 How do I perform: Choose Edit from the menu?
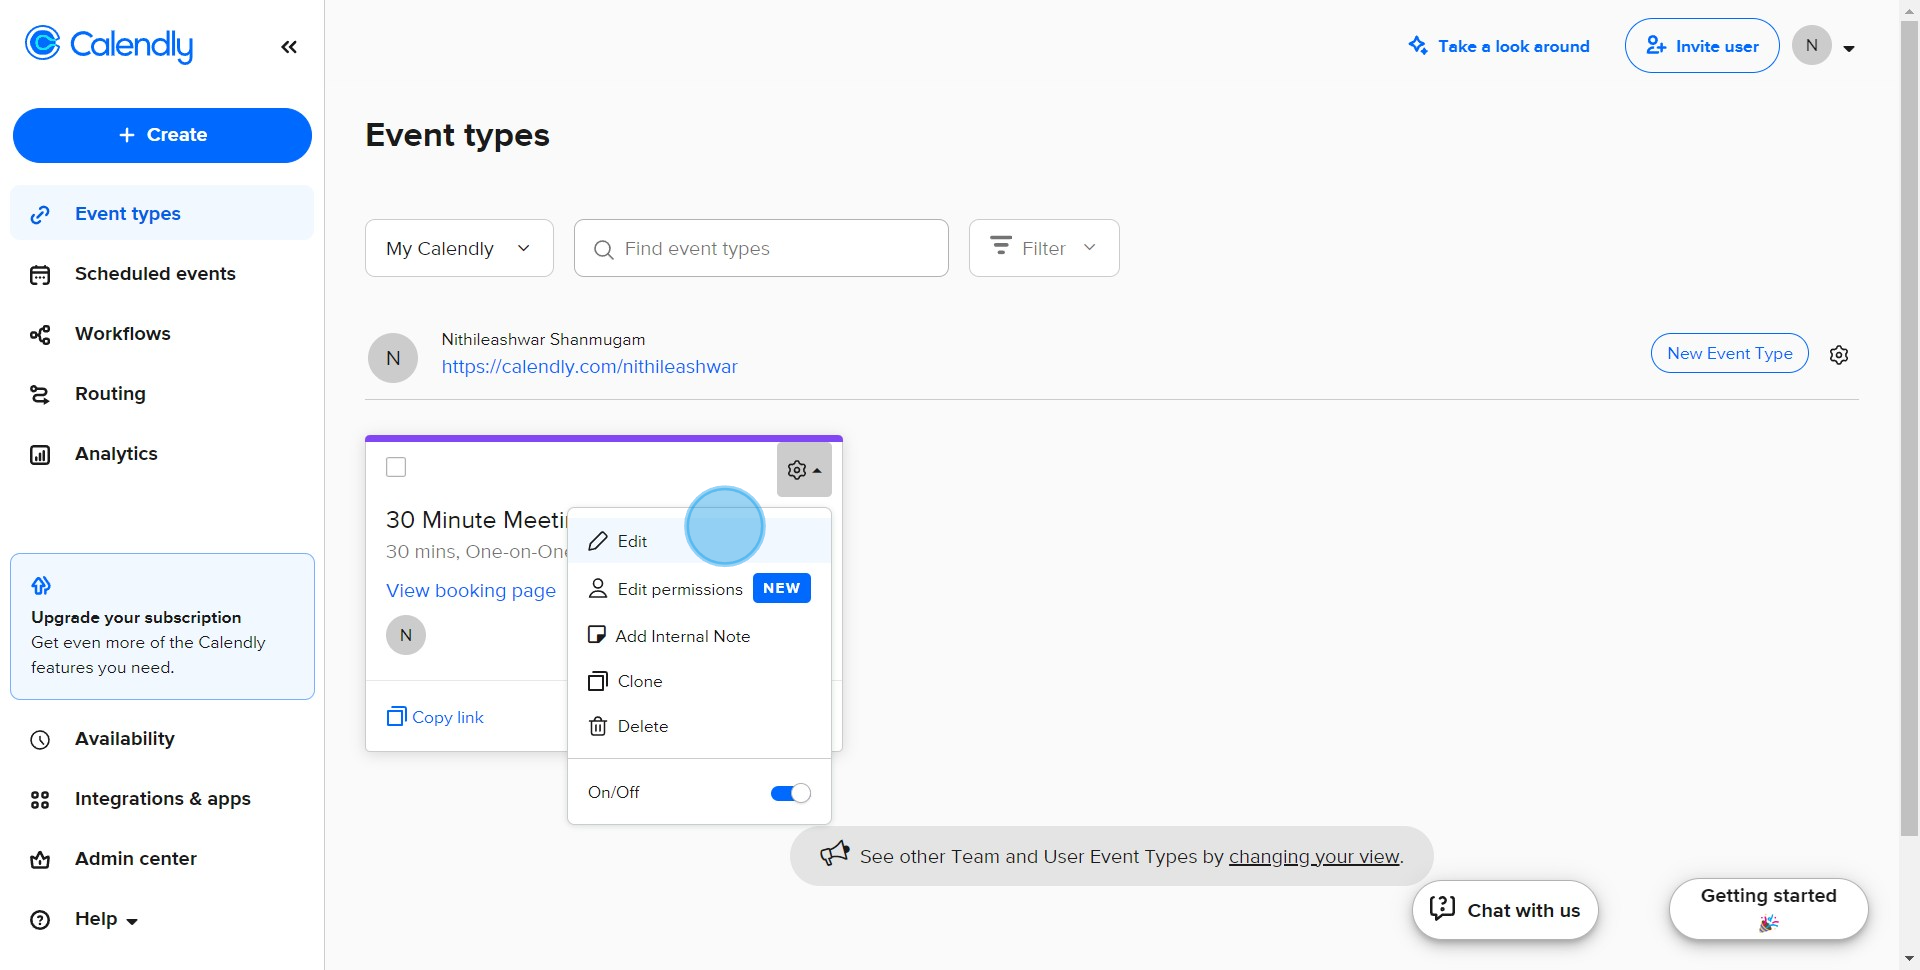pos(699,541)
